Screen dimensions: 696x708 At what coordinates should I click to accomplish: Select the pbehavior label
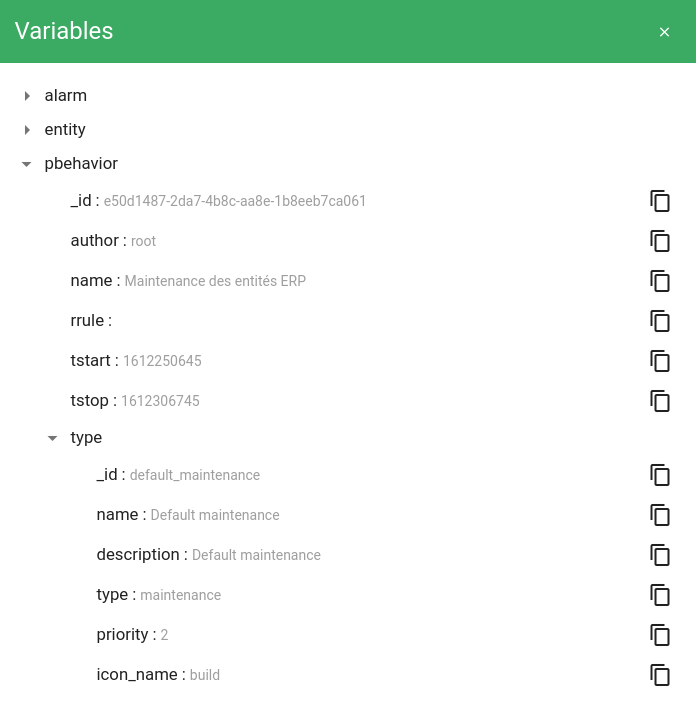pyautogui.click(x=81, y=164)
